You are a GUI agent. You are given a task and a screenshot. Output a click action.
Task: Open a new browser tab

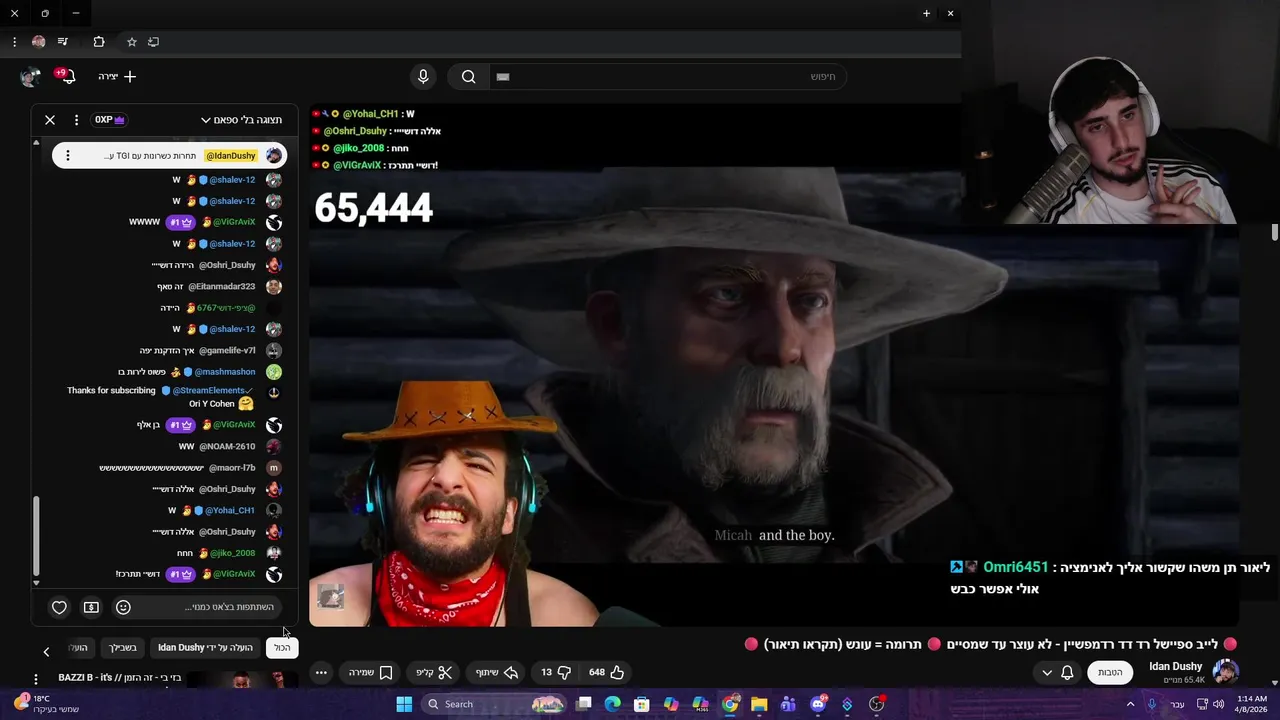click(x=926, y=13)
